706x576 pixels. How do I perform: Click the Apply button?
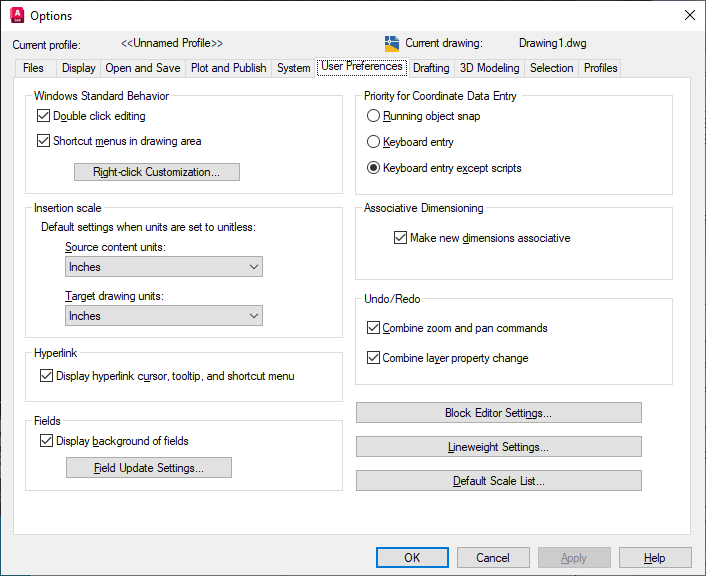click(x=574, y=558)
